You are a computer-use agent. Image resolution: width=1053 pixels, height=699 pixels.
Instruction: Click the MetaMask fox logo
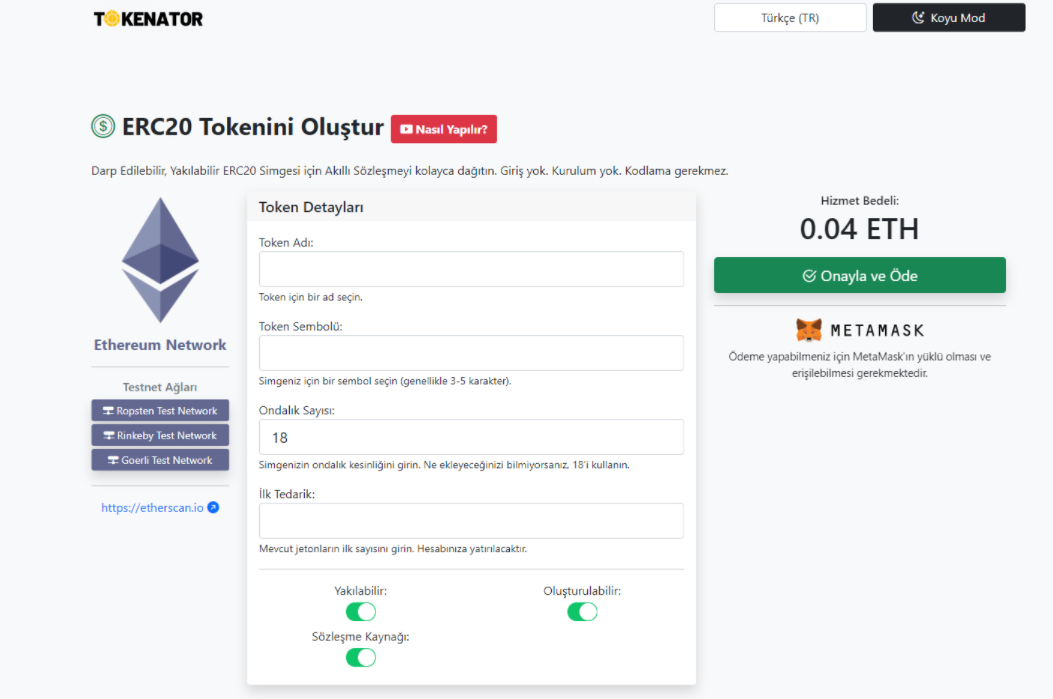coord(809,330)
